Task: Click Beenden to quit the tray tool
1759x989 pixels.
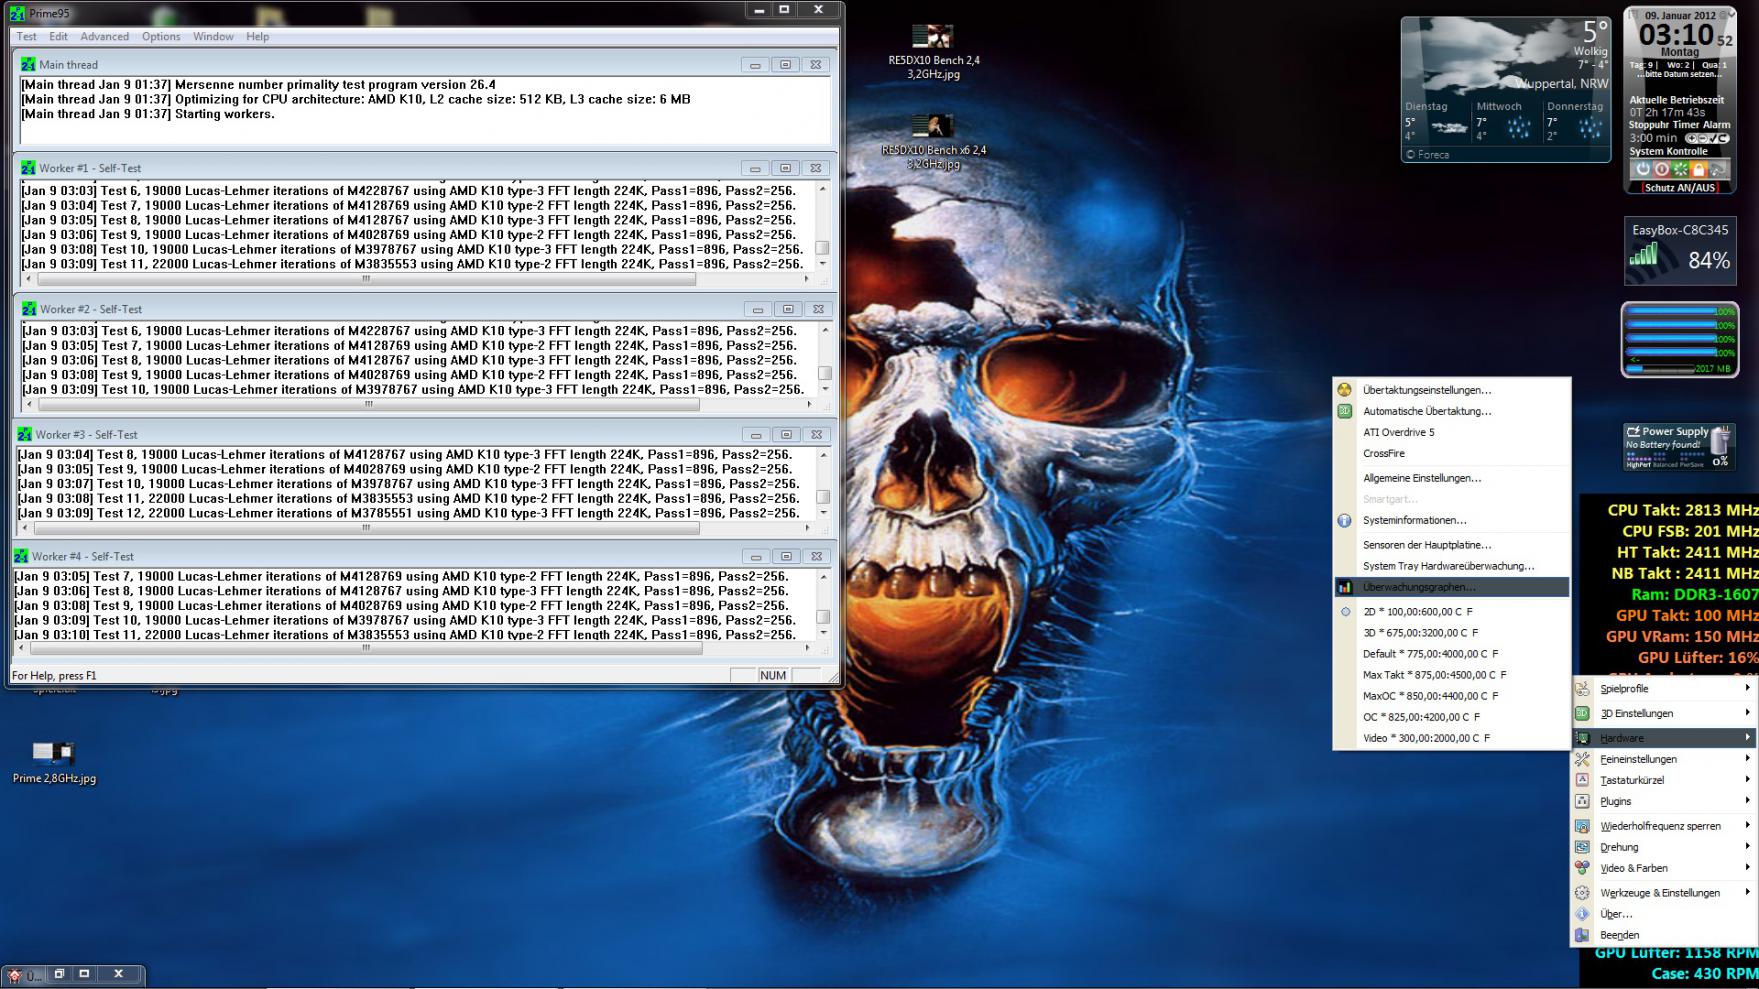Action: 1619,935
